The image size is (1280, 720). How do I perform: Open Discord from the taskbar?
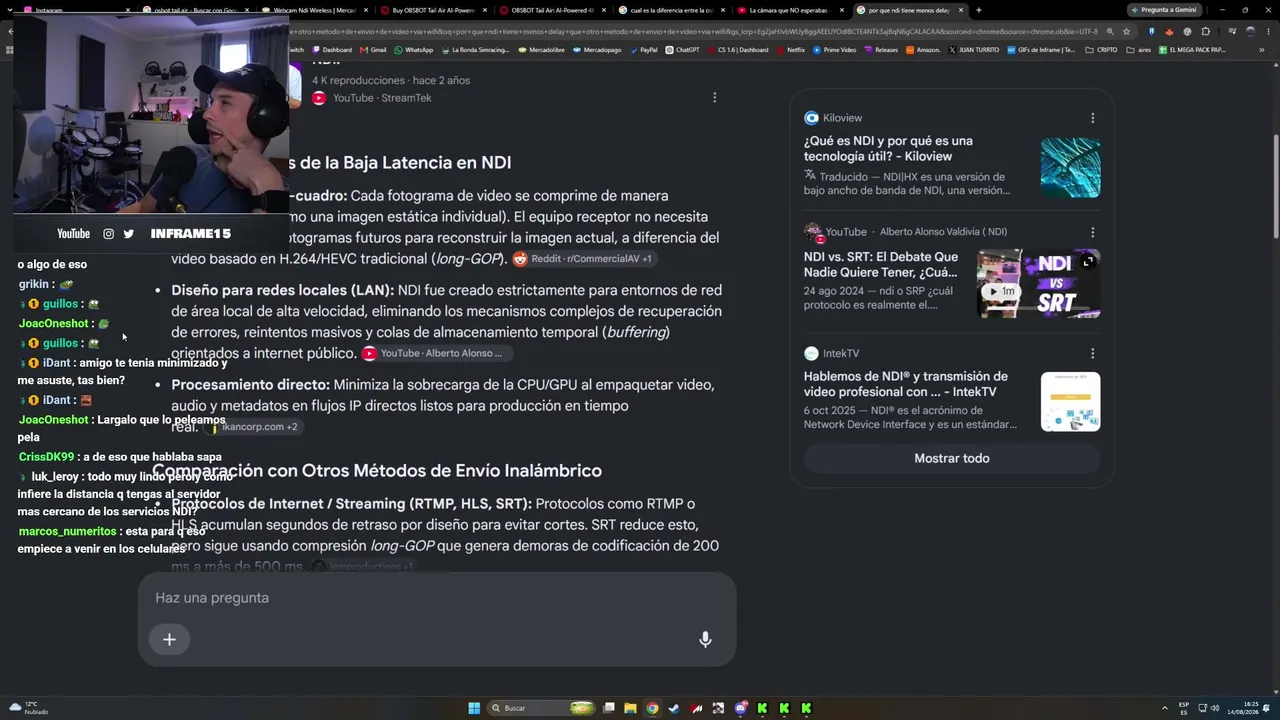(x=740, y=708)
